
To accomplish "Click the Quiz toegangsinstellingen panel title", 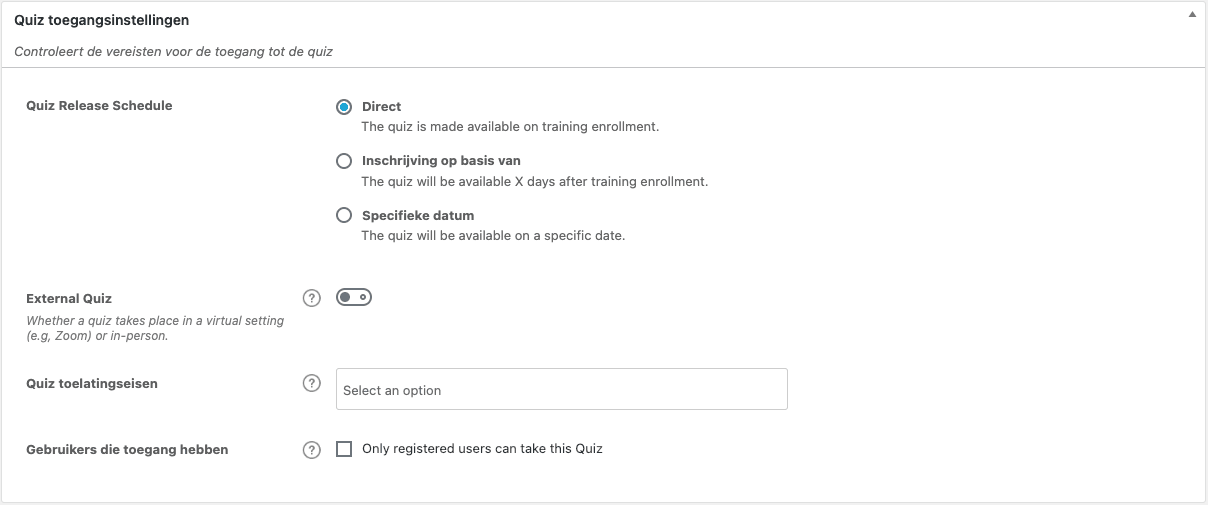I will (x=102, y=20).
